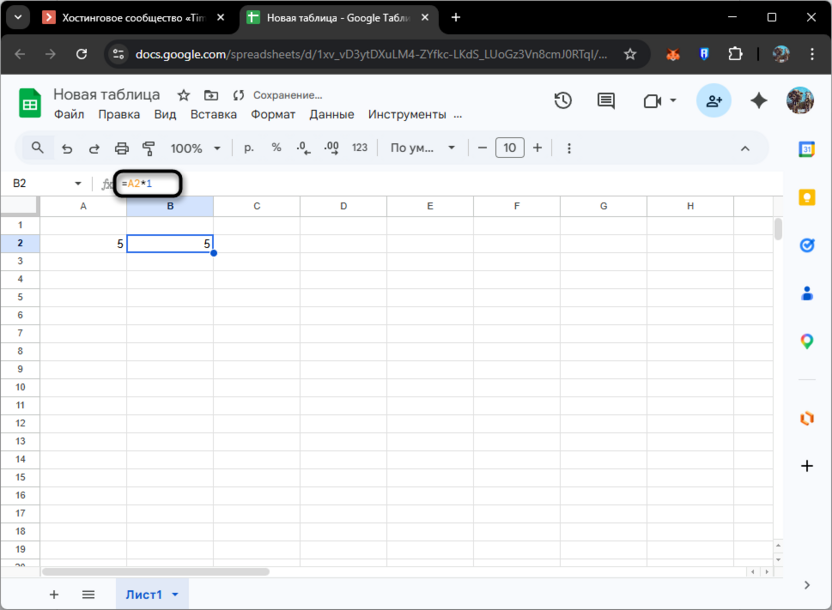Activate the paint format tool

149,149
